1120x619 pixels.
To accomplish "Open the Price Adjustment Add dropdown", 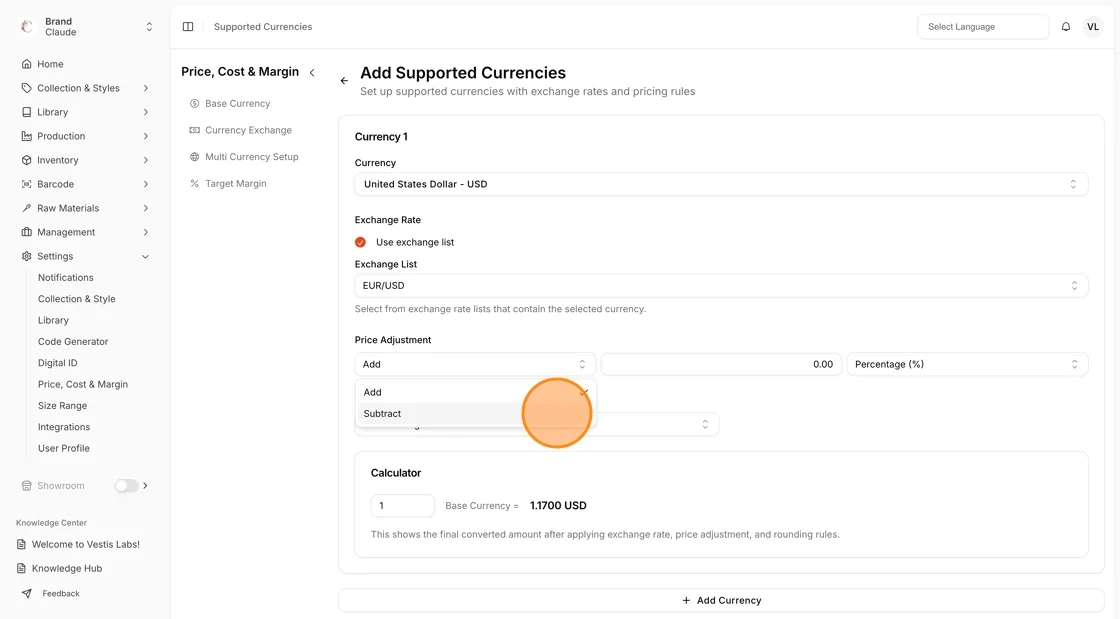I will click(x=475, y=364).
